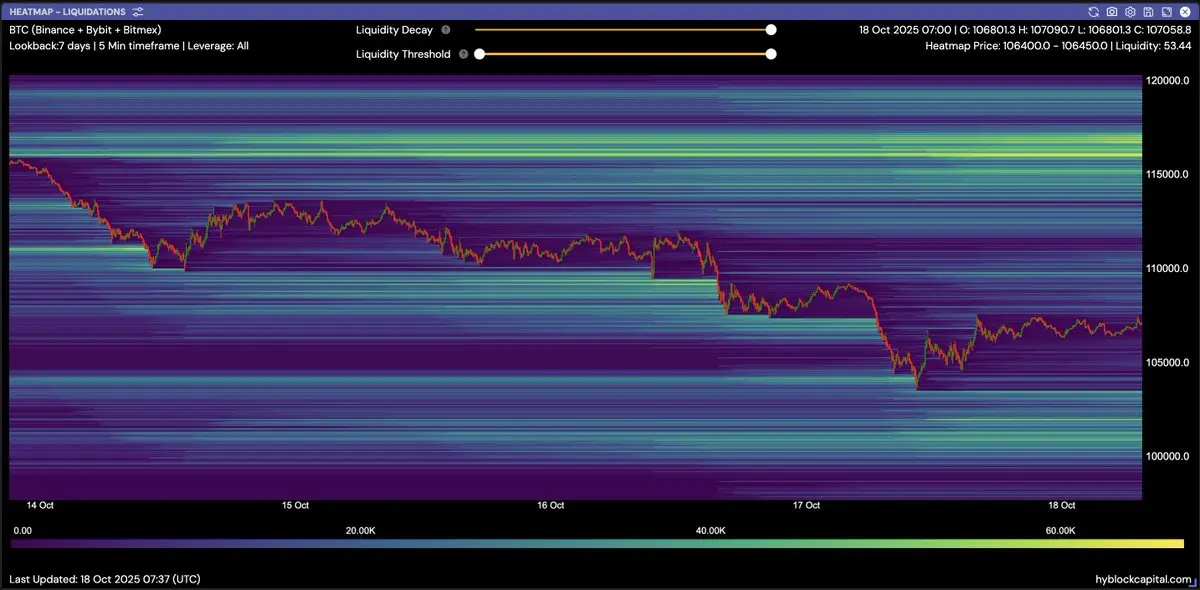
Task: Click the Liquidity Threshold left slider handle
Action: pos(479,54)
